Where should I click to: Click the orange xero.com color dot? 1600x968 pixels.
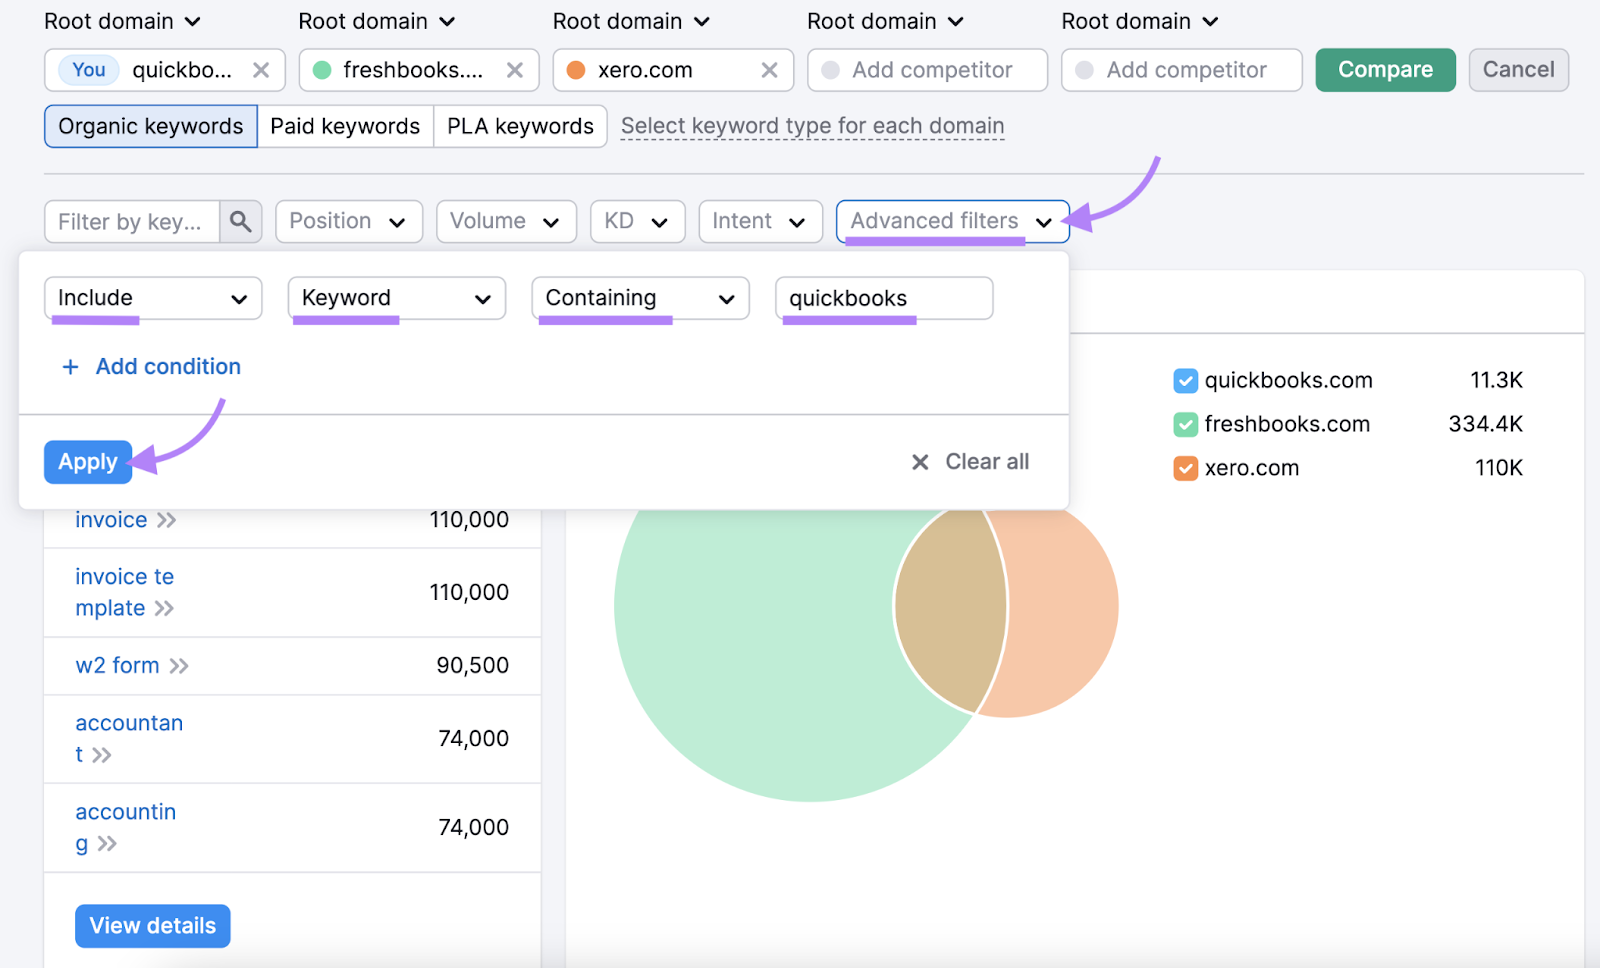coord(576,70)
